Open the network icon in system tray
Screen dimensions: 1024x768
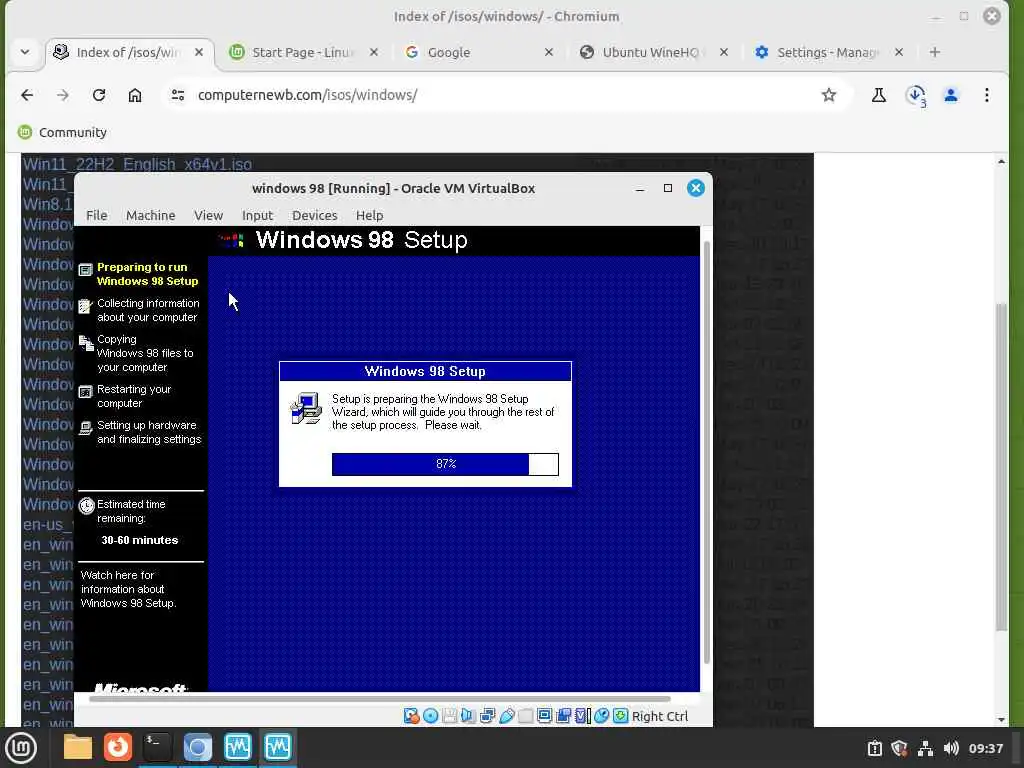[925, 748]
